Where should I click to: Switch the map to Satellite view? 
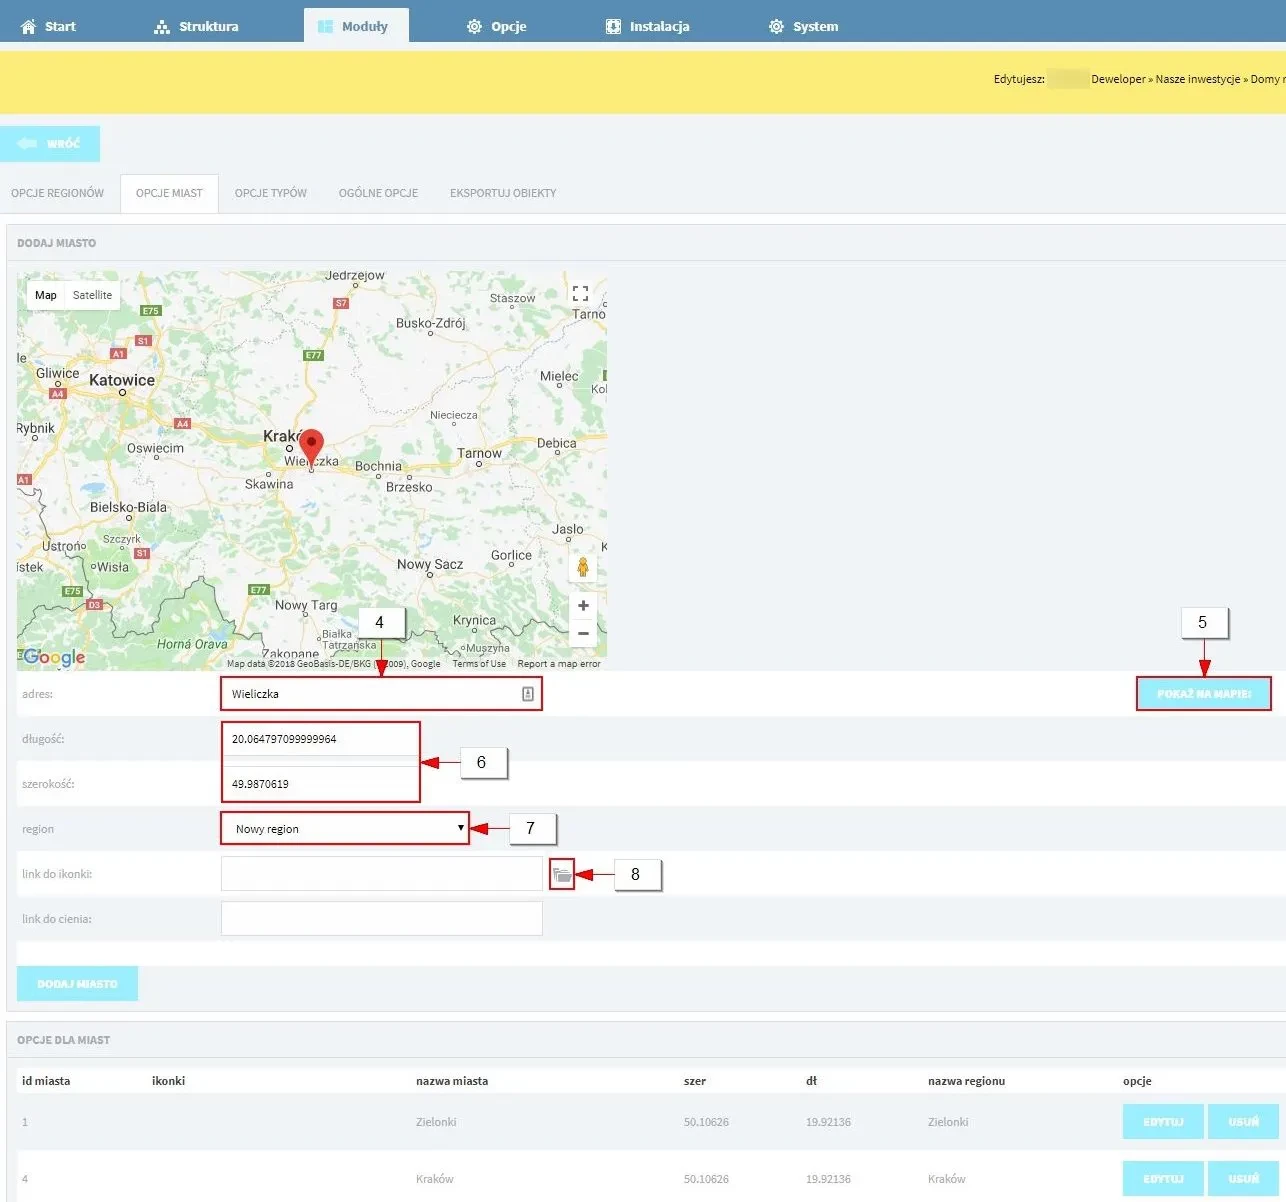coord(92,295)
